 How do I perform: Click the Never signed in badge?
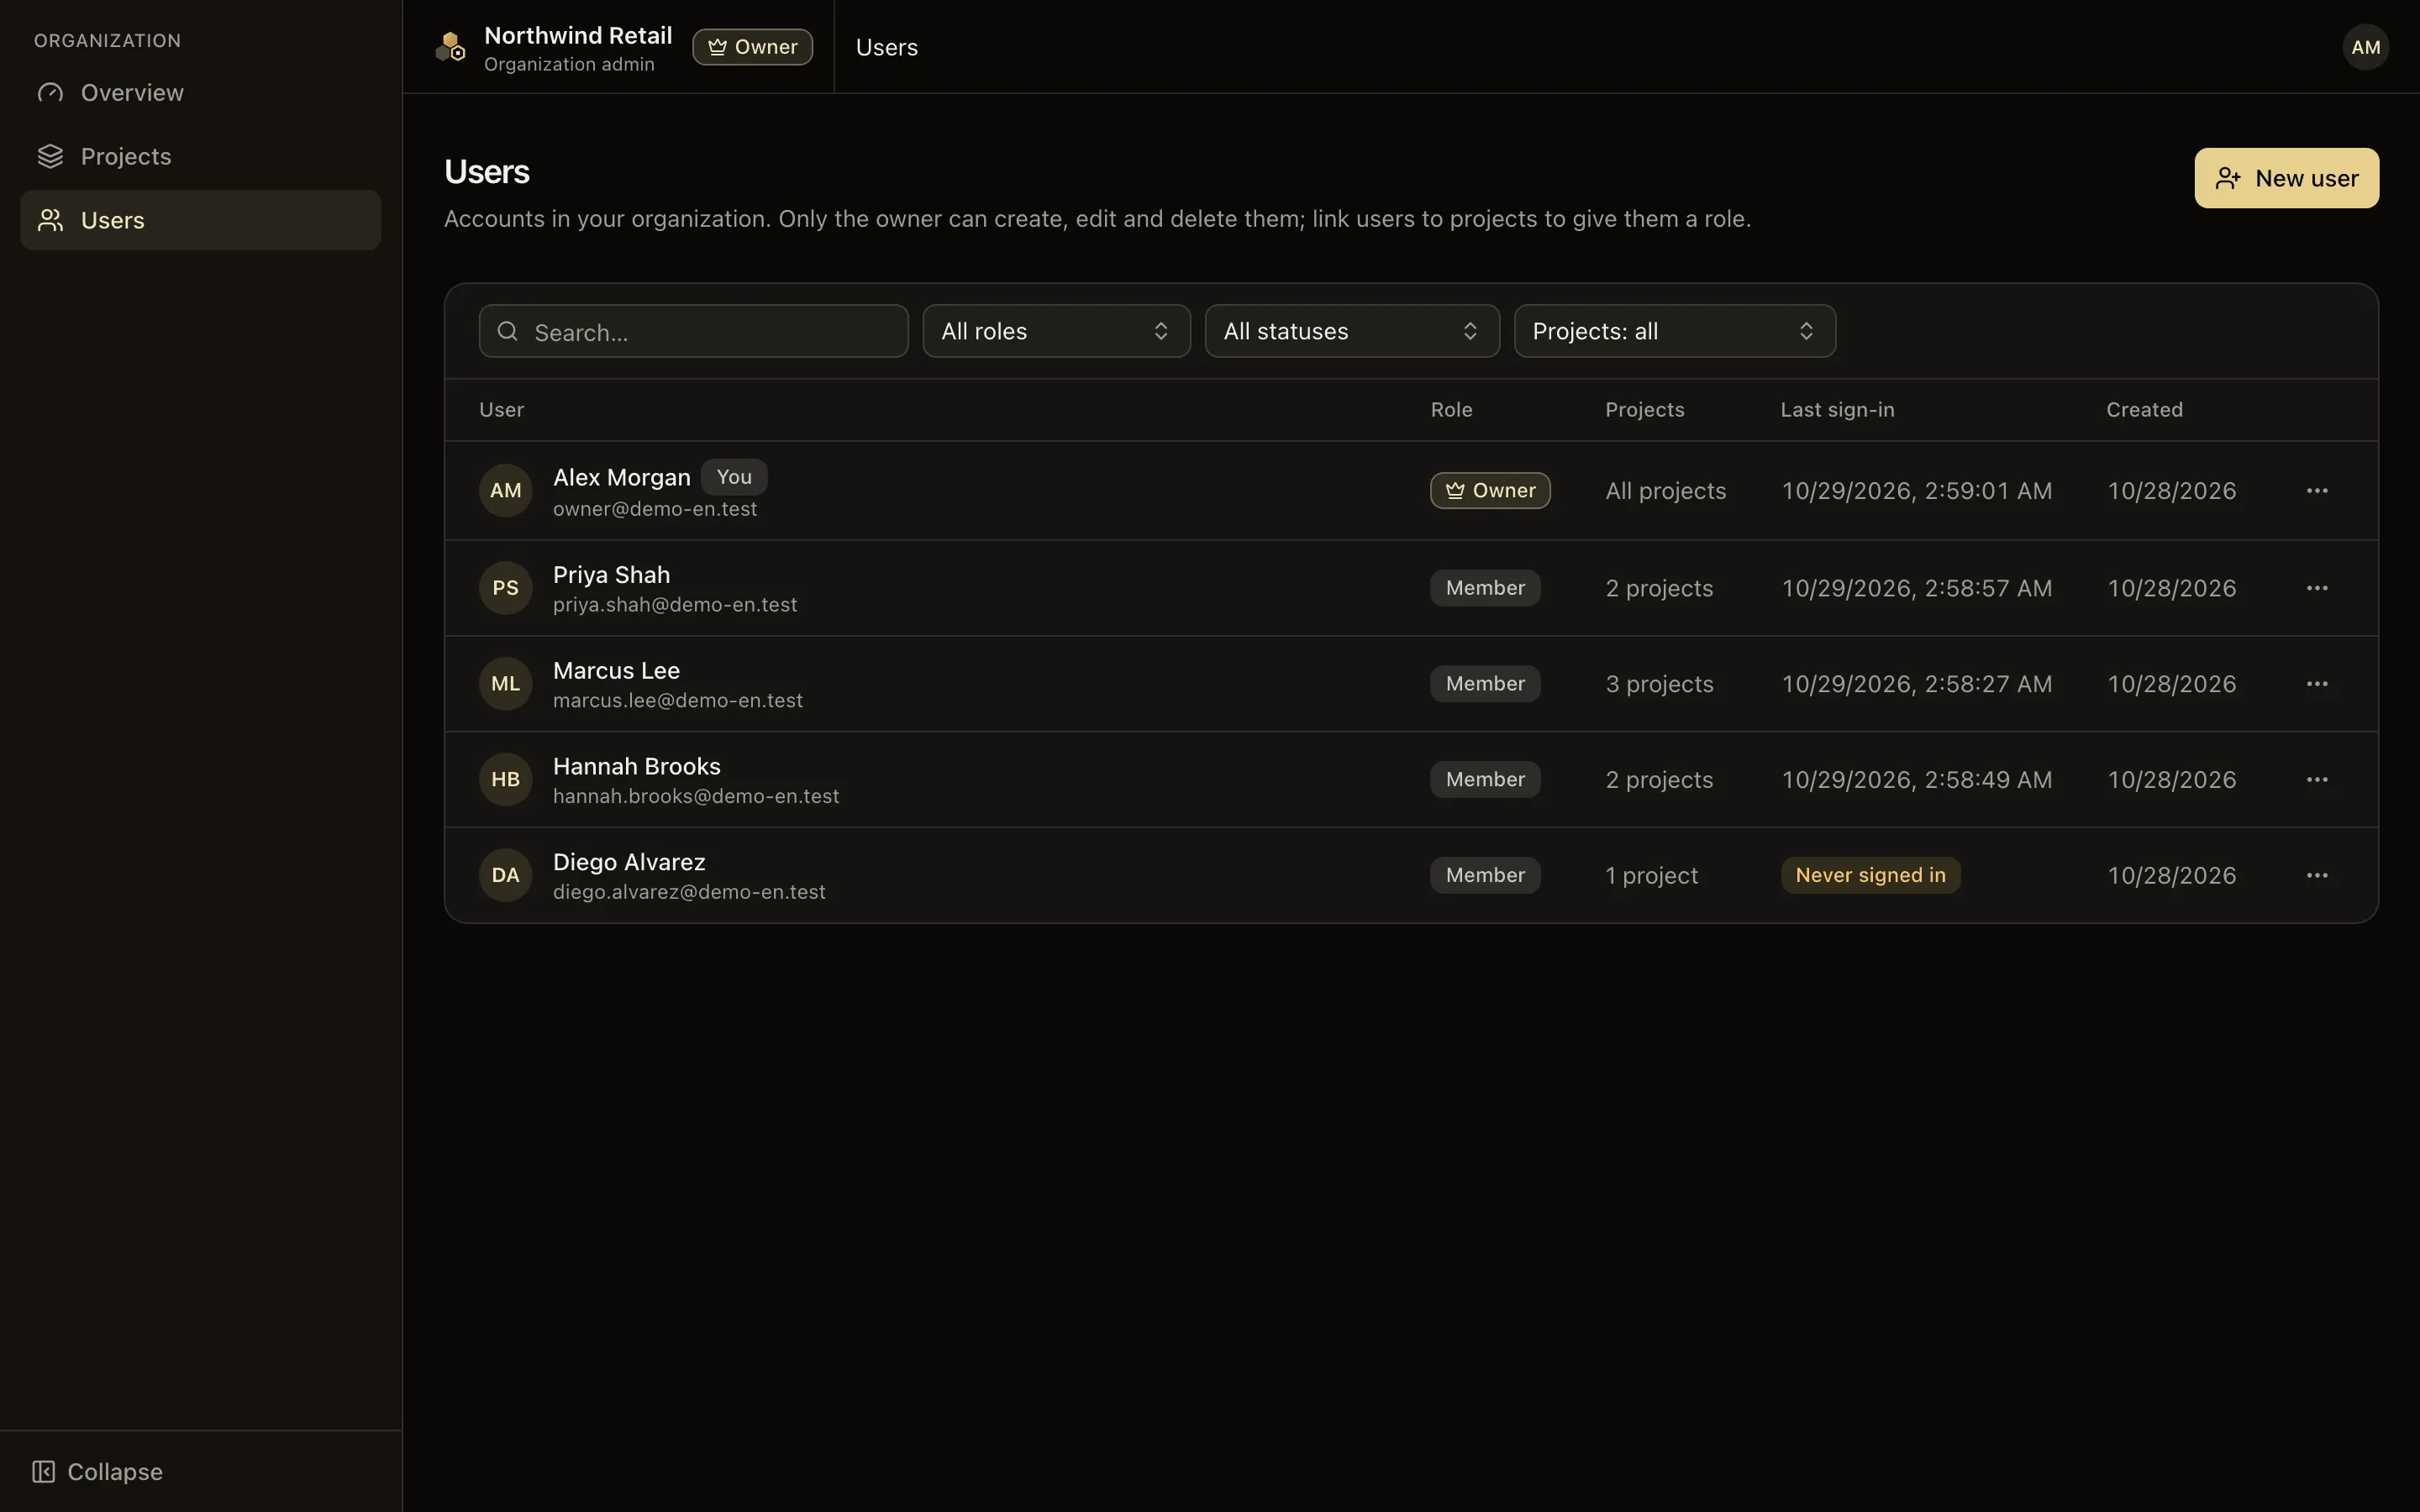coord(1870,875)
